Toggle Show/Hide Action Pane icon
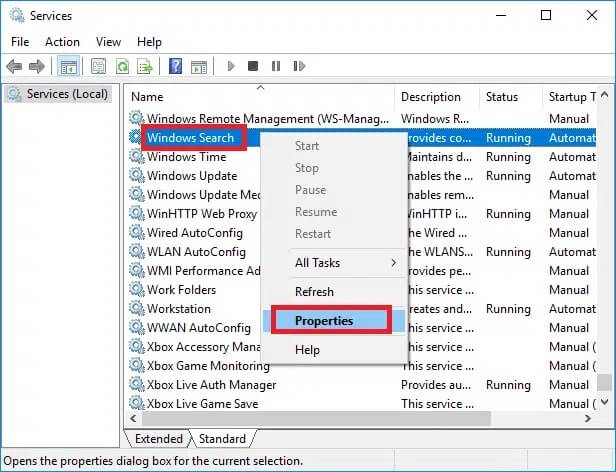The height and width of the screenshot is (472, 616). (x=199, y=66)
